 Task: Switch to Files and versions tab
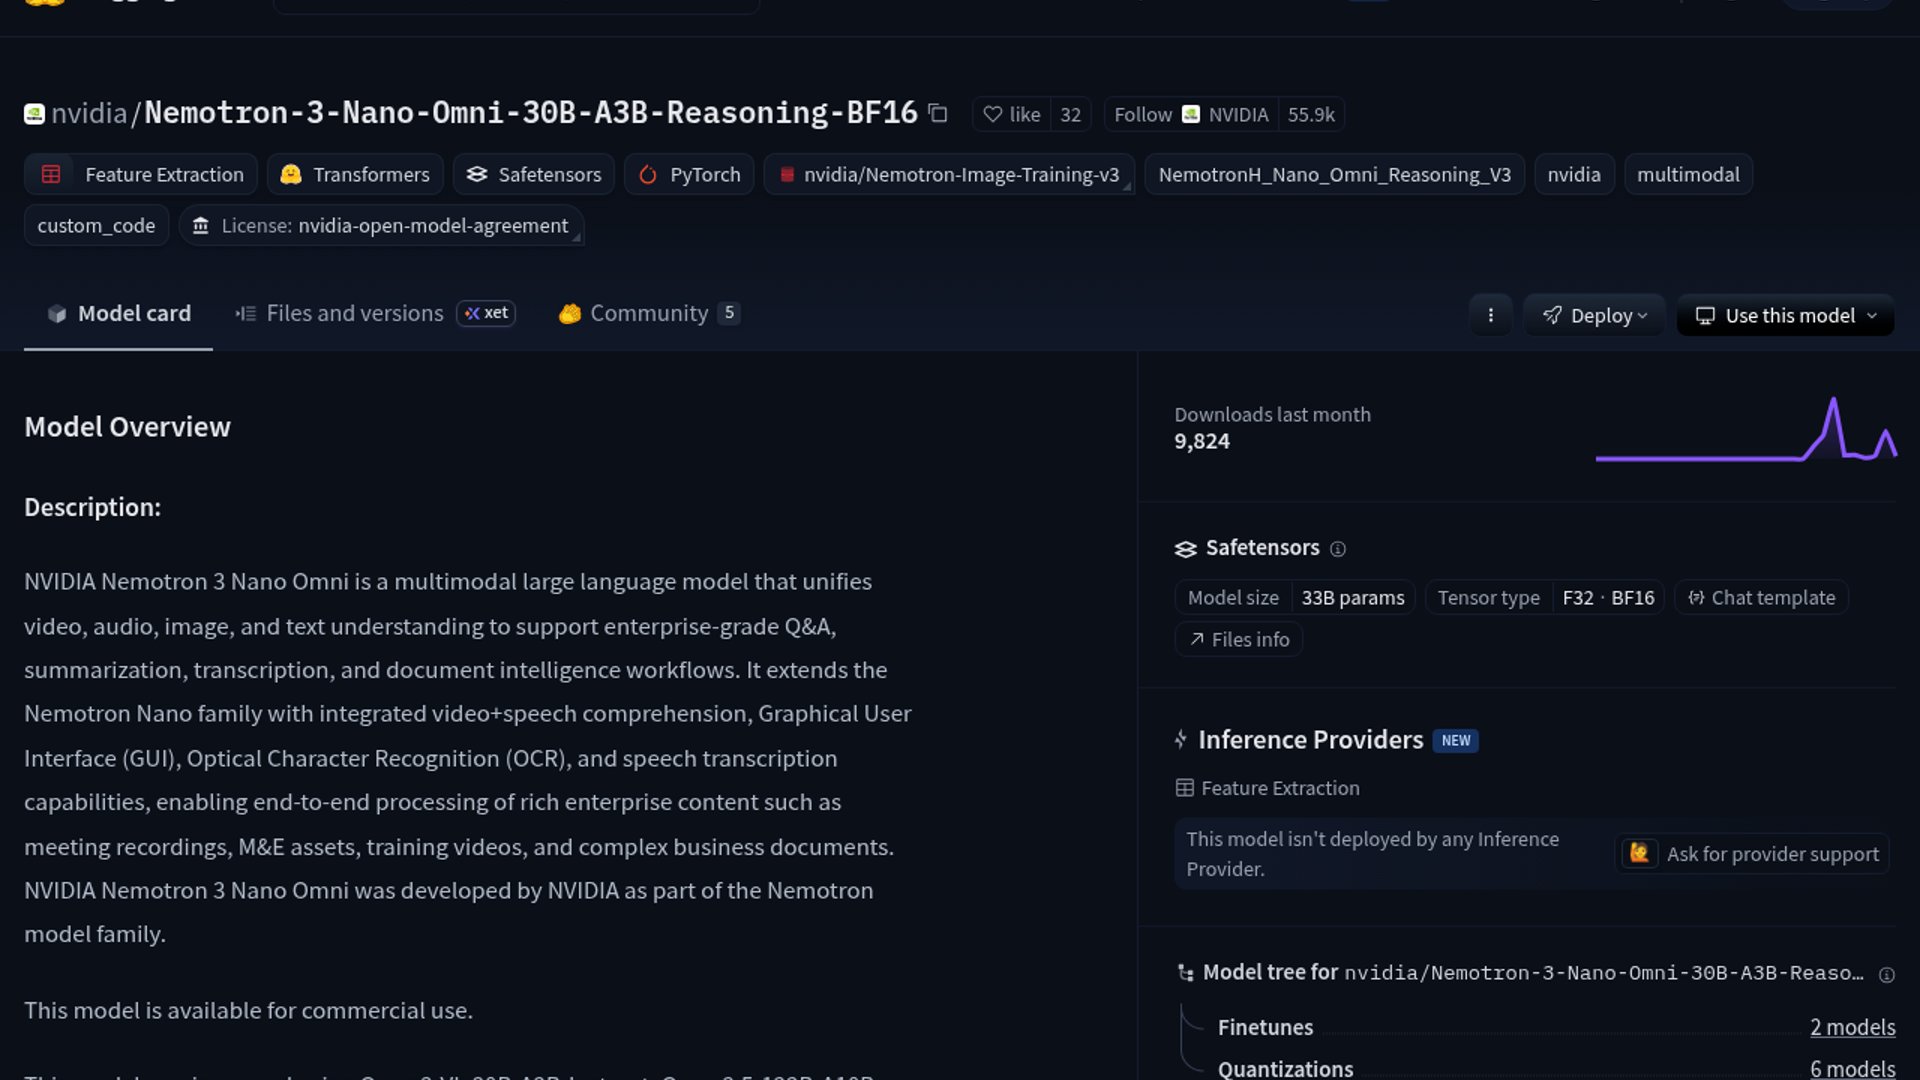[x=354, y=313]
